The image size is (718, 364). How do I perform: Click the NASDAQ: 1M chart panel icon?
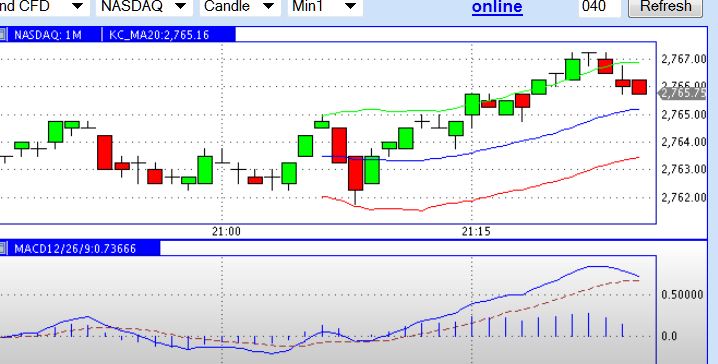(3, 34)
